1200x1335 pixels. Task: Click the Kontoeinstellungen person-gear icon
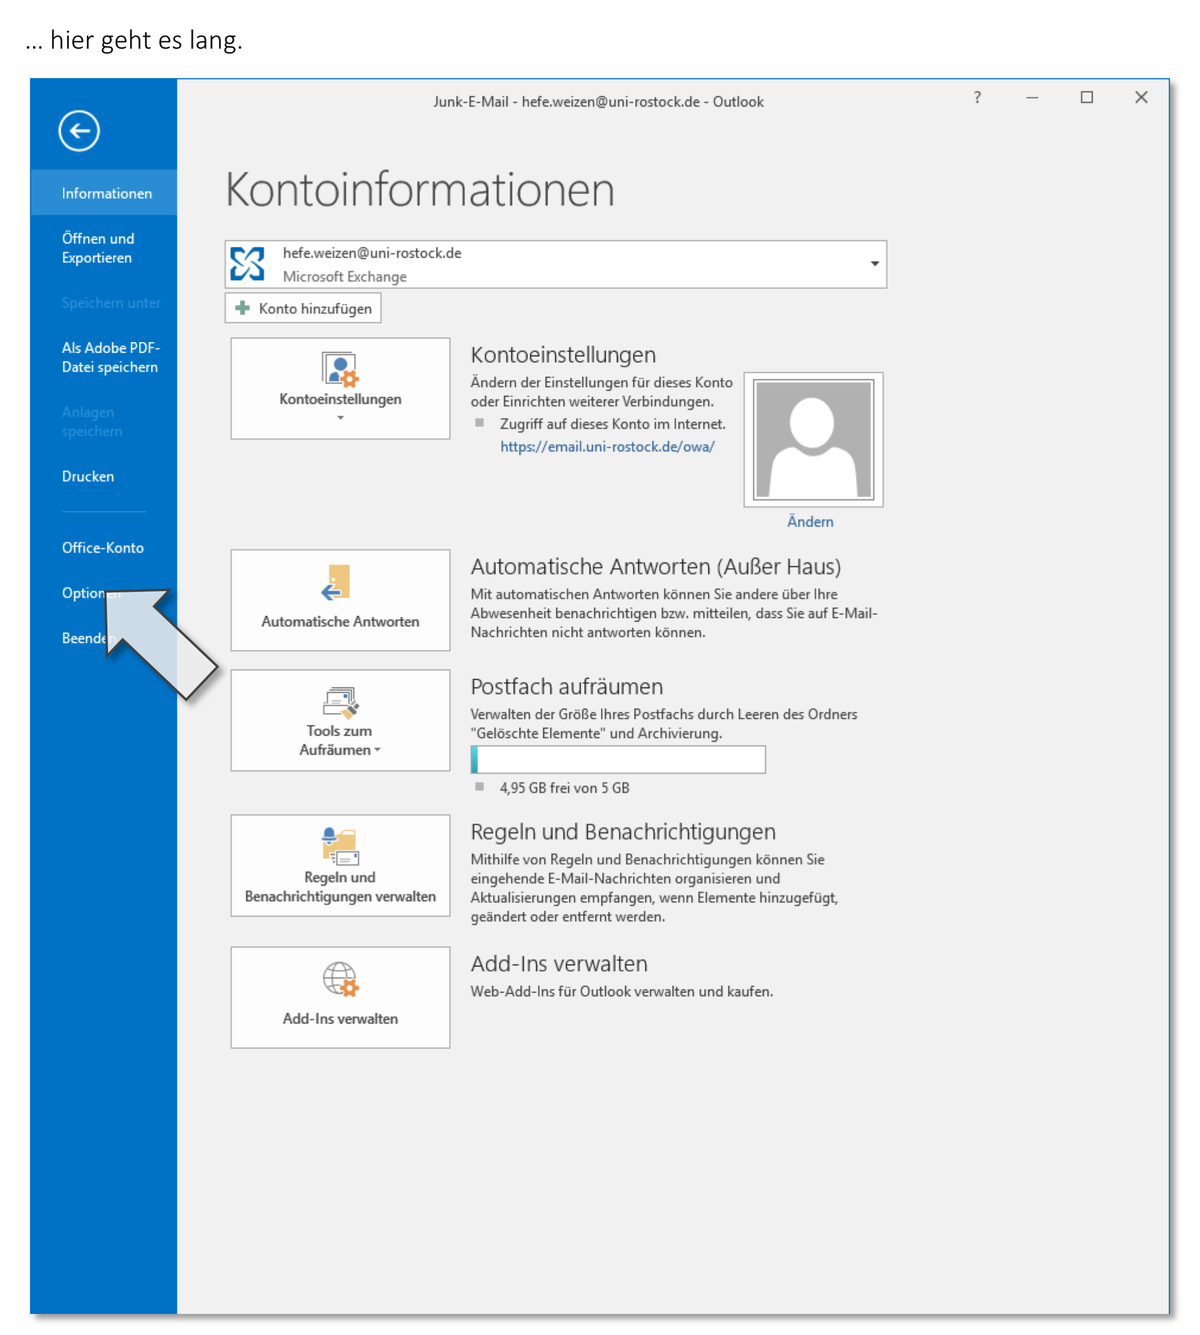(340, 369)
